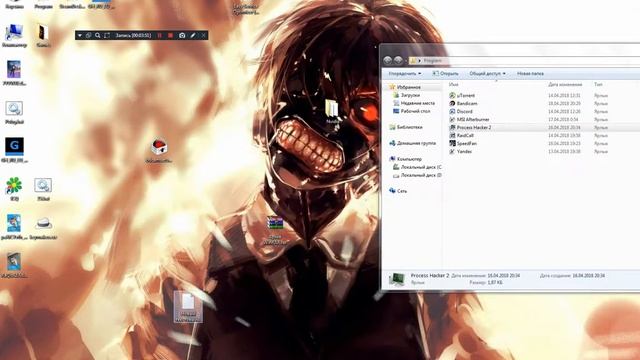
Task: Select the WinRAR archive icon on desktop
Action: tap(276, 223)
